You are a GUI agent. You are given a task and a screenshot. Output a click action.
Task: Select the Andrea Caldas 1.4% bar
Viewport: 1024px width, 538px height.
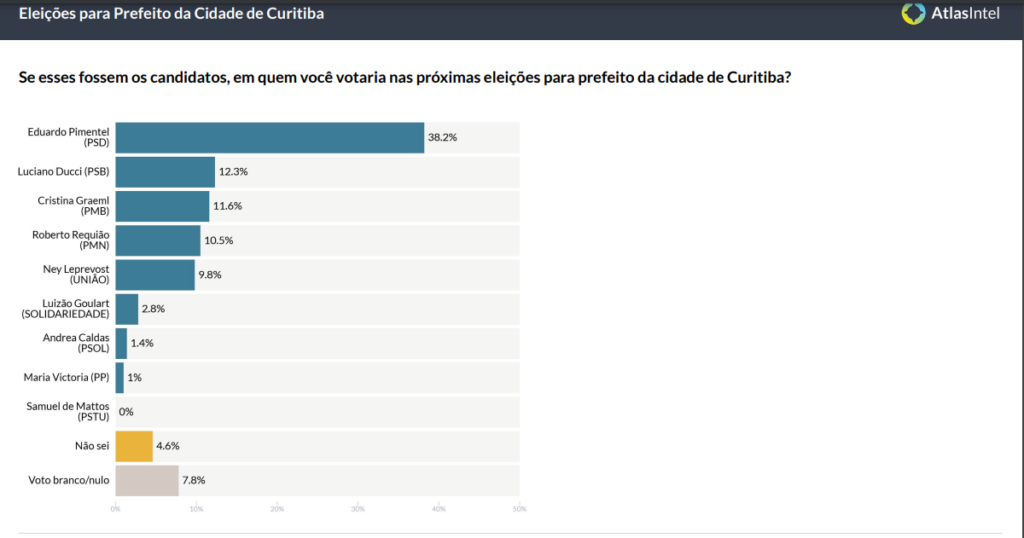pyautogui.click(x=121, y=343)
